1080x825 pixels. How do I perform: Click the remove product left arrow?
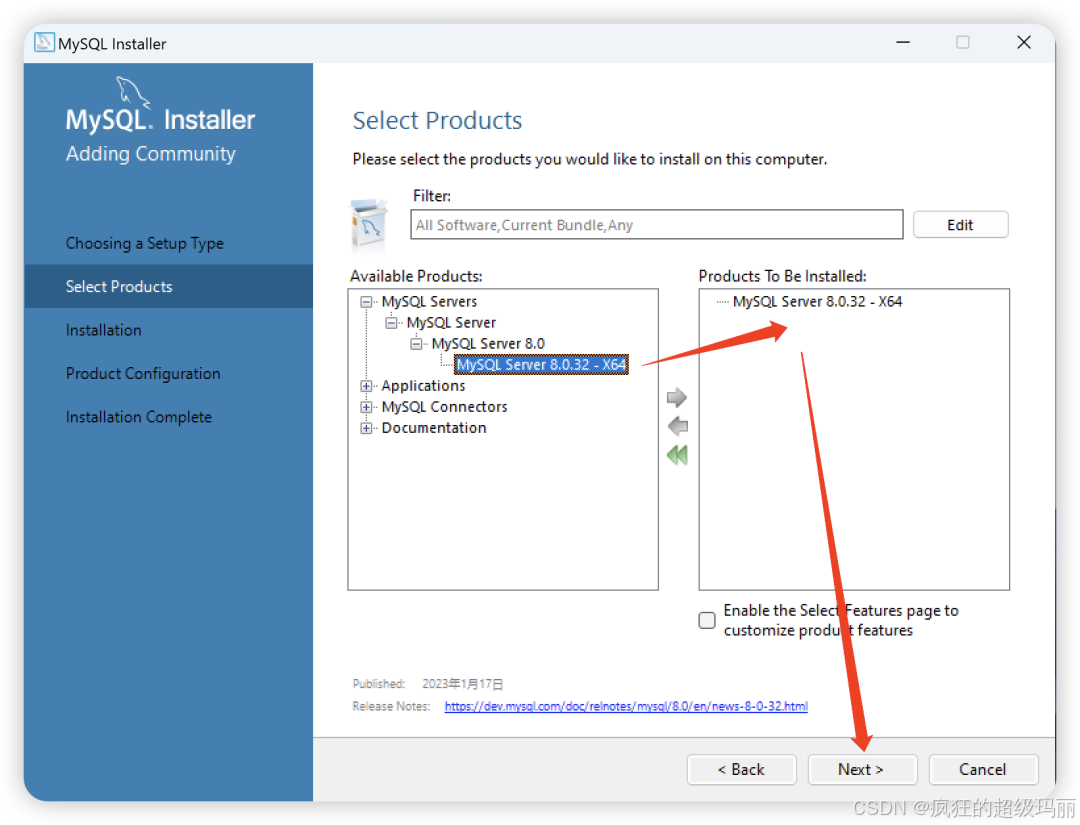coord(677,426)
